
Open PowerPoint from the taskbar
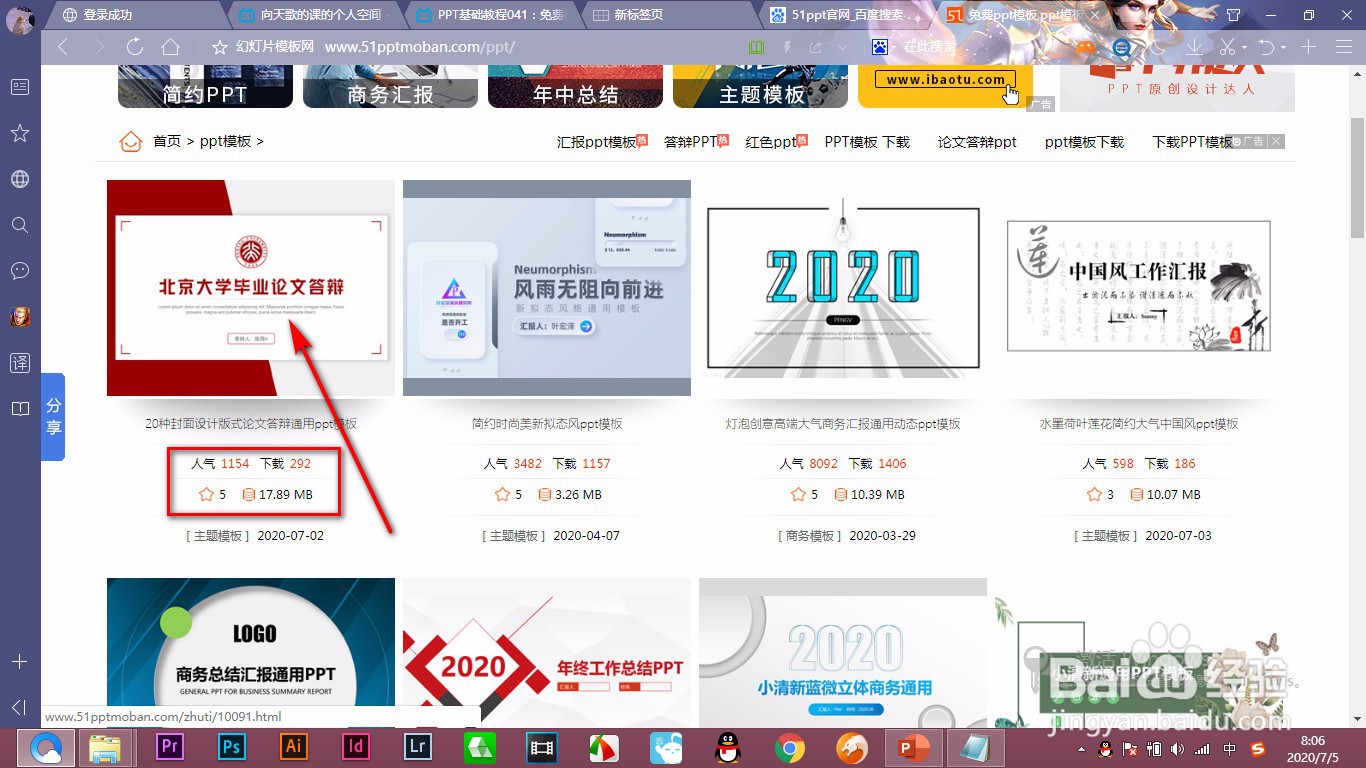tap(912, 747)
